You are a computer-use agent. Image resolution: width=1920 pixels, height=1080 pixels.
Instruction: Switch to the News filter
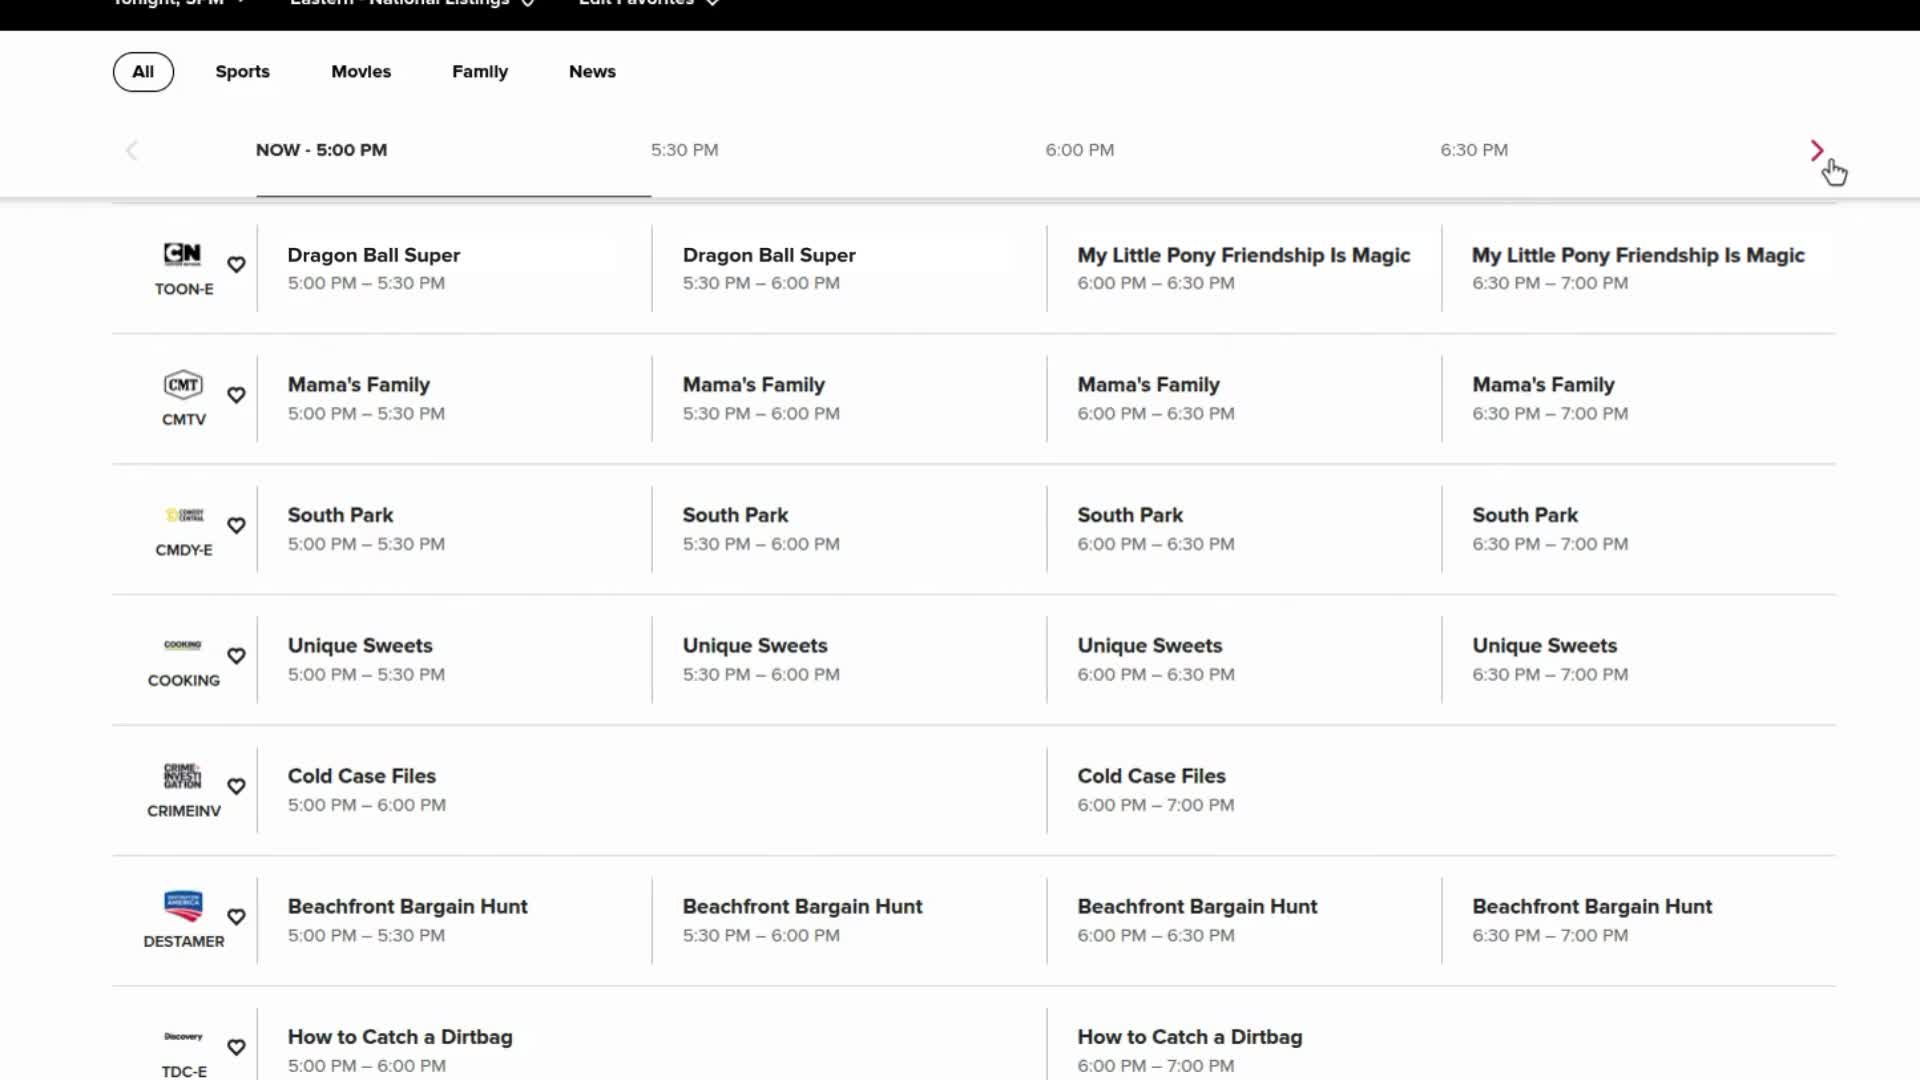pos(592,72)
